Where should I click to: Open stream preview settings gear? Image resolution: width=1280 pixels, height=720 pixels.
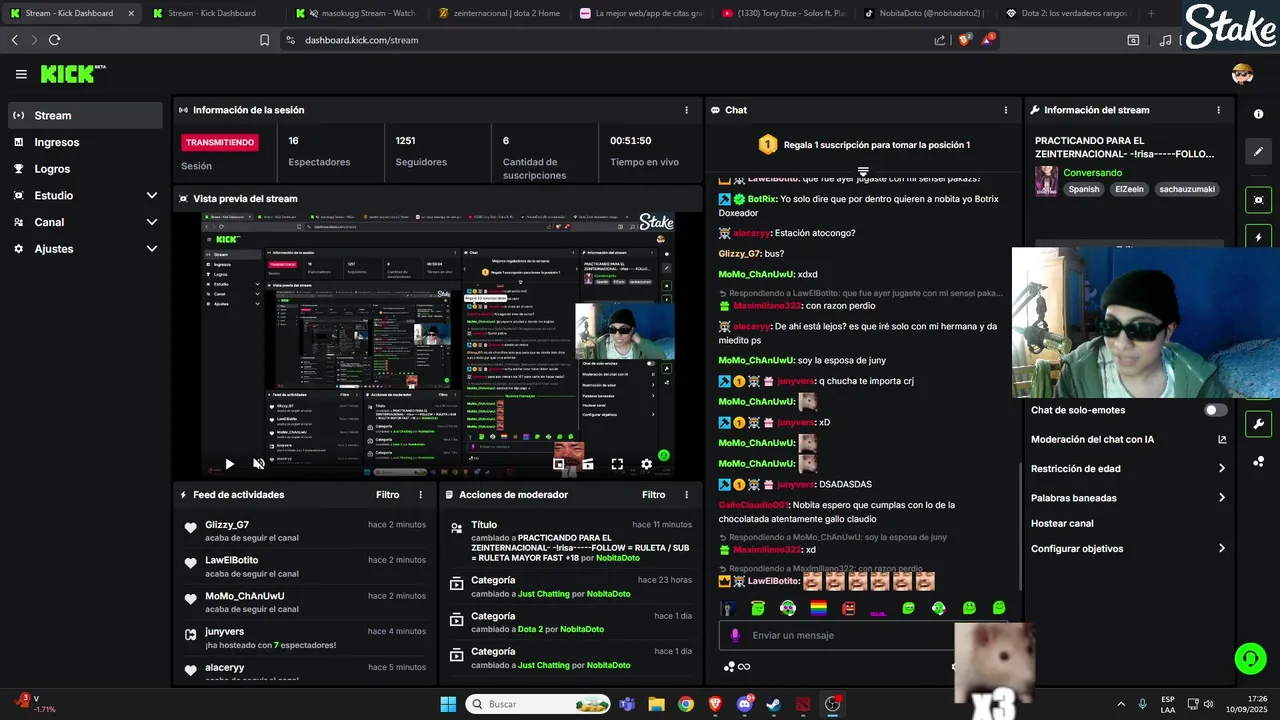pyautogui.click(x=646, y=464)
